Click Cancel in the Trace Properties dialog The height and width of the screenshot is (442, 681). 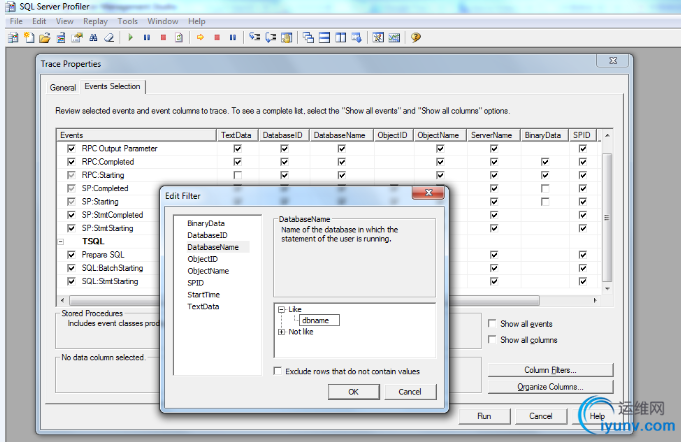(x=541, y=416)
